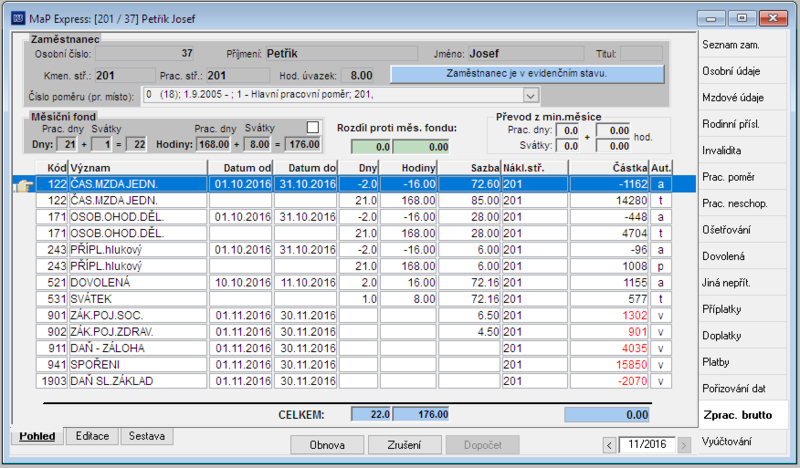
Task: Select the row 531 SVÁTEK
Action: (354, 299)
